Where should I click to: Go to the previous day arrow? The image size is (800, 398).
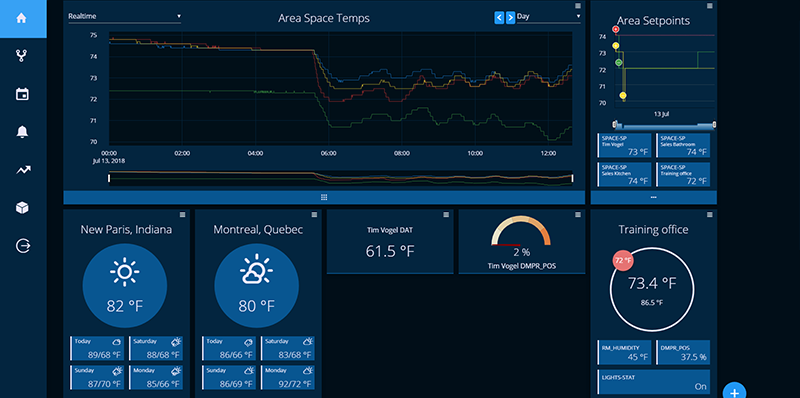[499, 18]
